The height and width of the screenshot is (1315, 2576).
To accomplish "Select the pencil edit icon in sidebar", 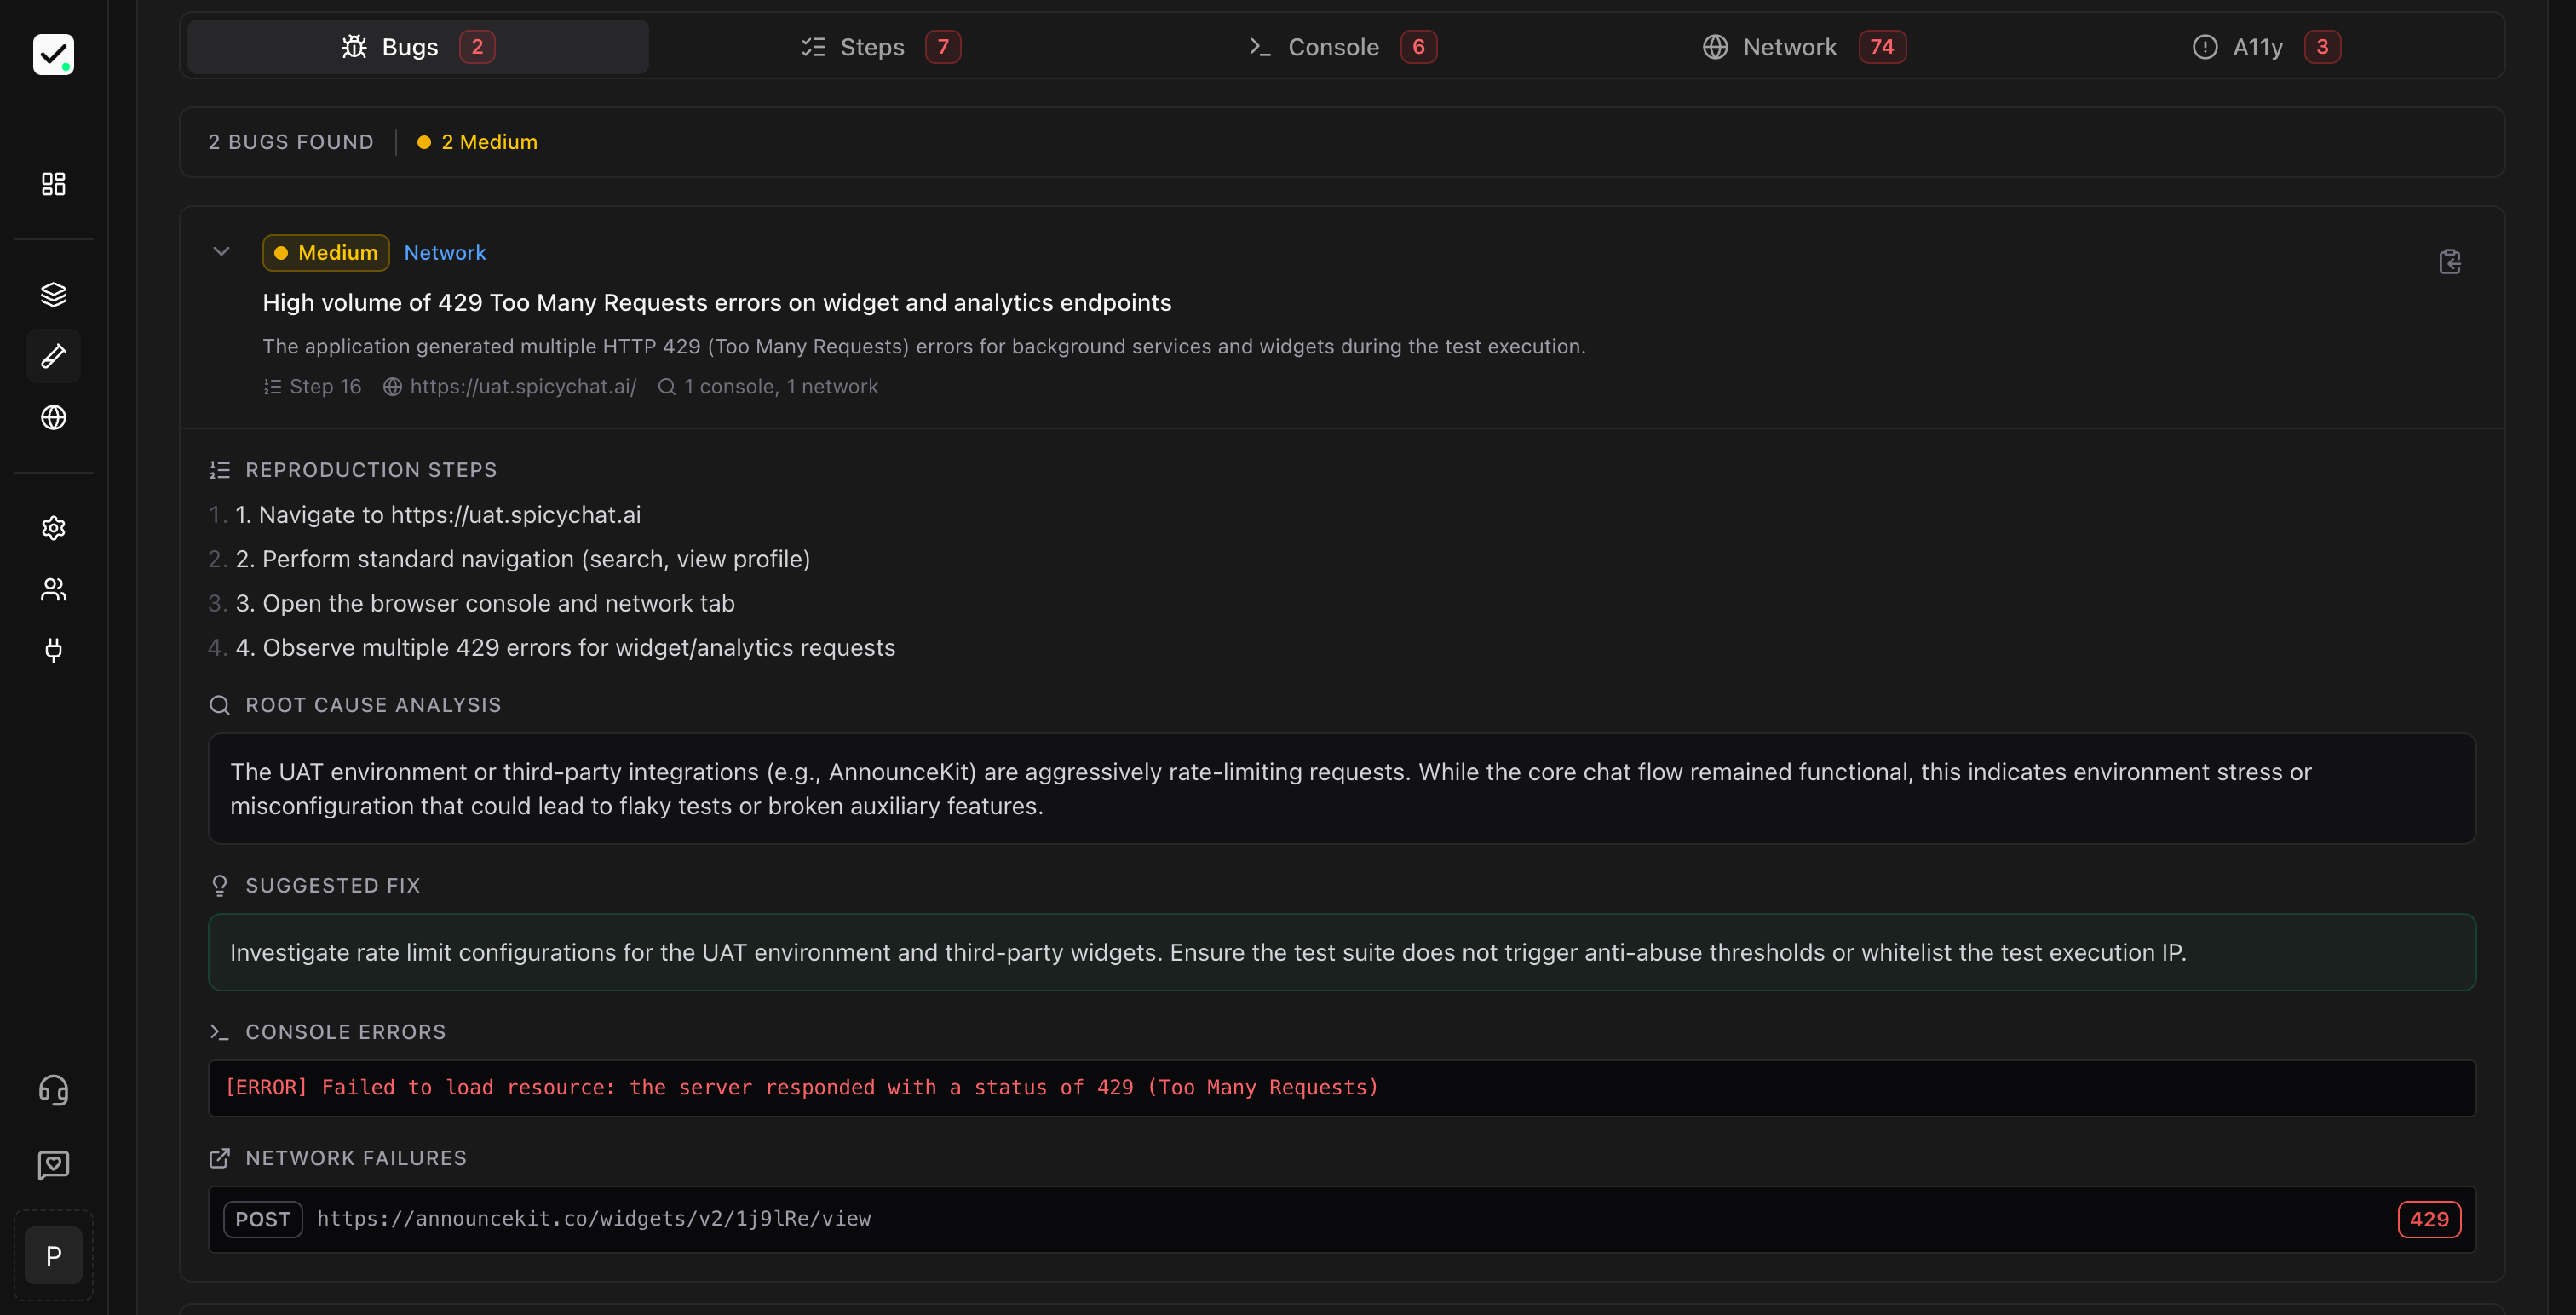I will [53, 356].
